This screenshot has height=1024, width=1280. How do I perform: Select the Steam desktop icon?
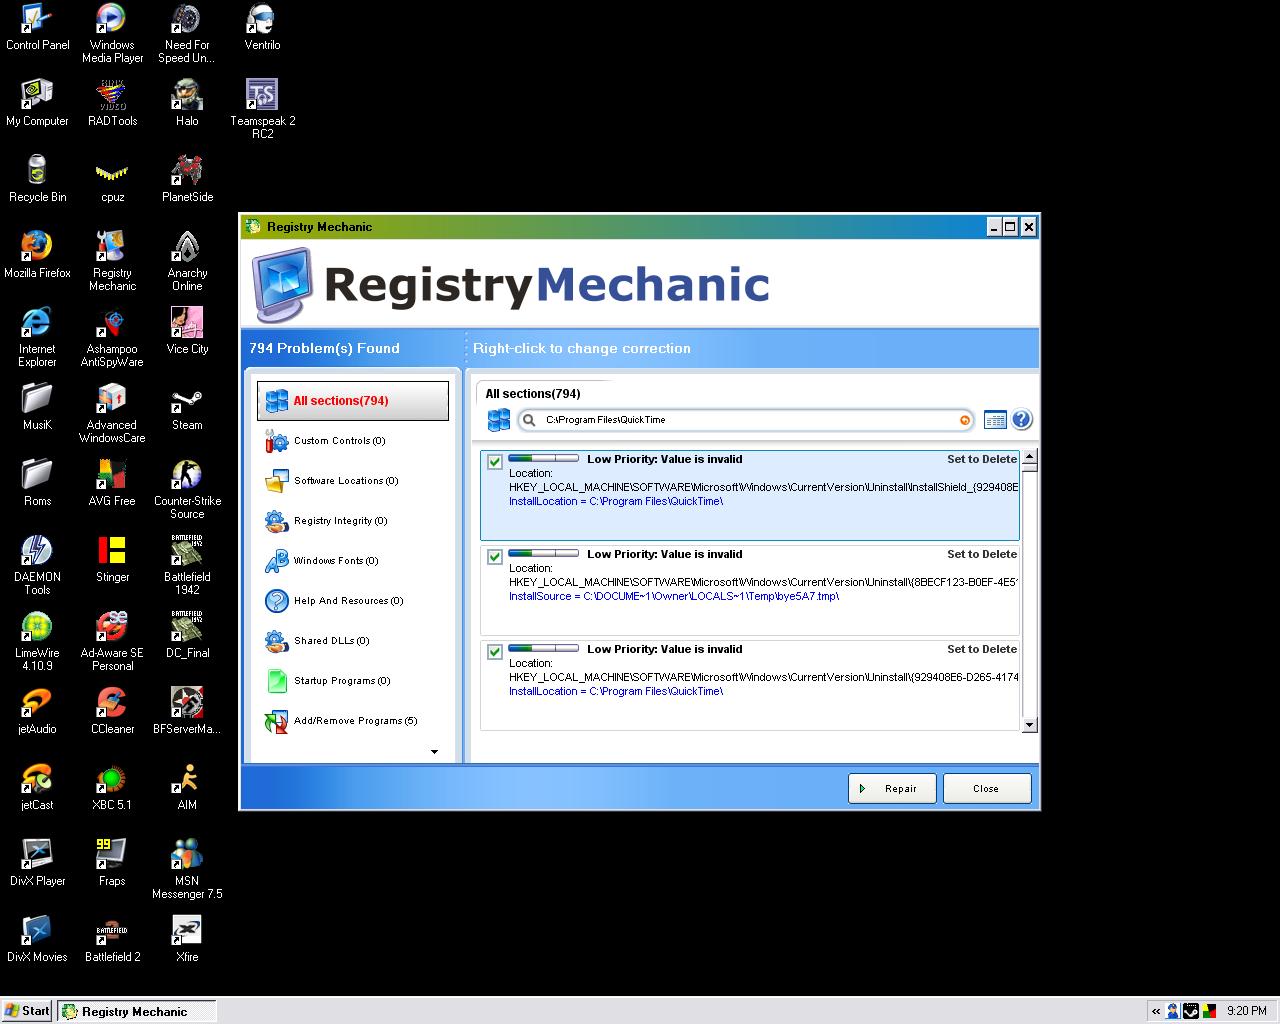187,407
